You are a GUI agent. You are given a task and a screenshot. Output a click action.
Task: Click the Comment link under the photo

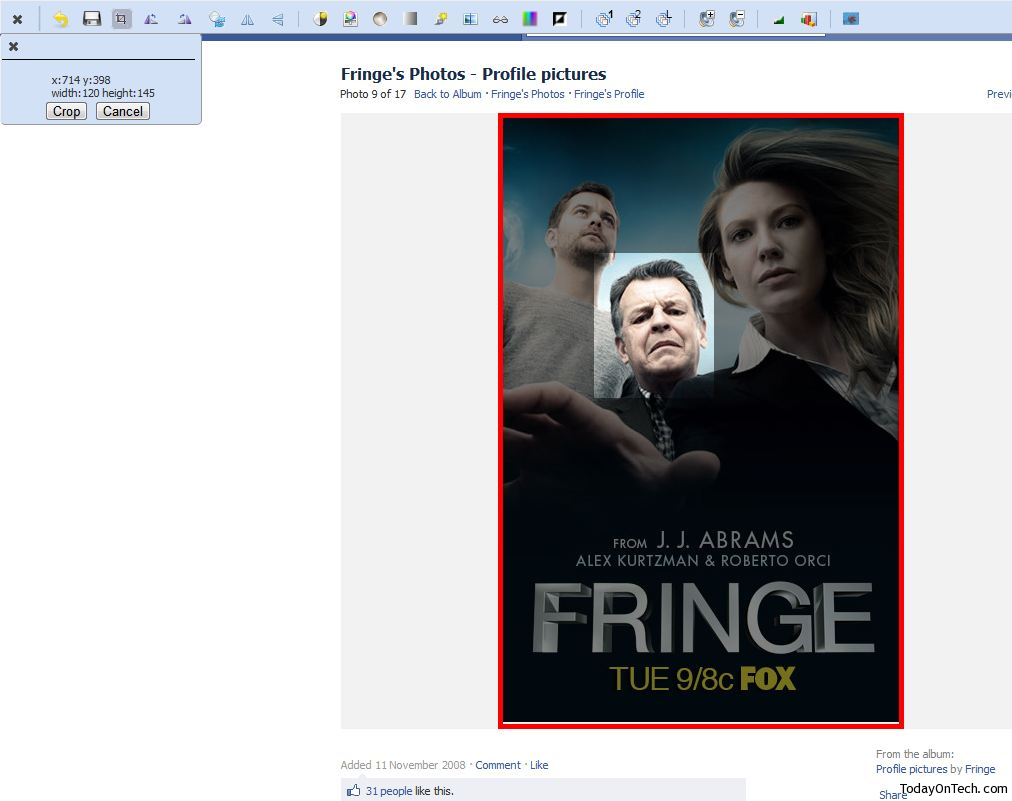click(498, 765)
